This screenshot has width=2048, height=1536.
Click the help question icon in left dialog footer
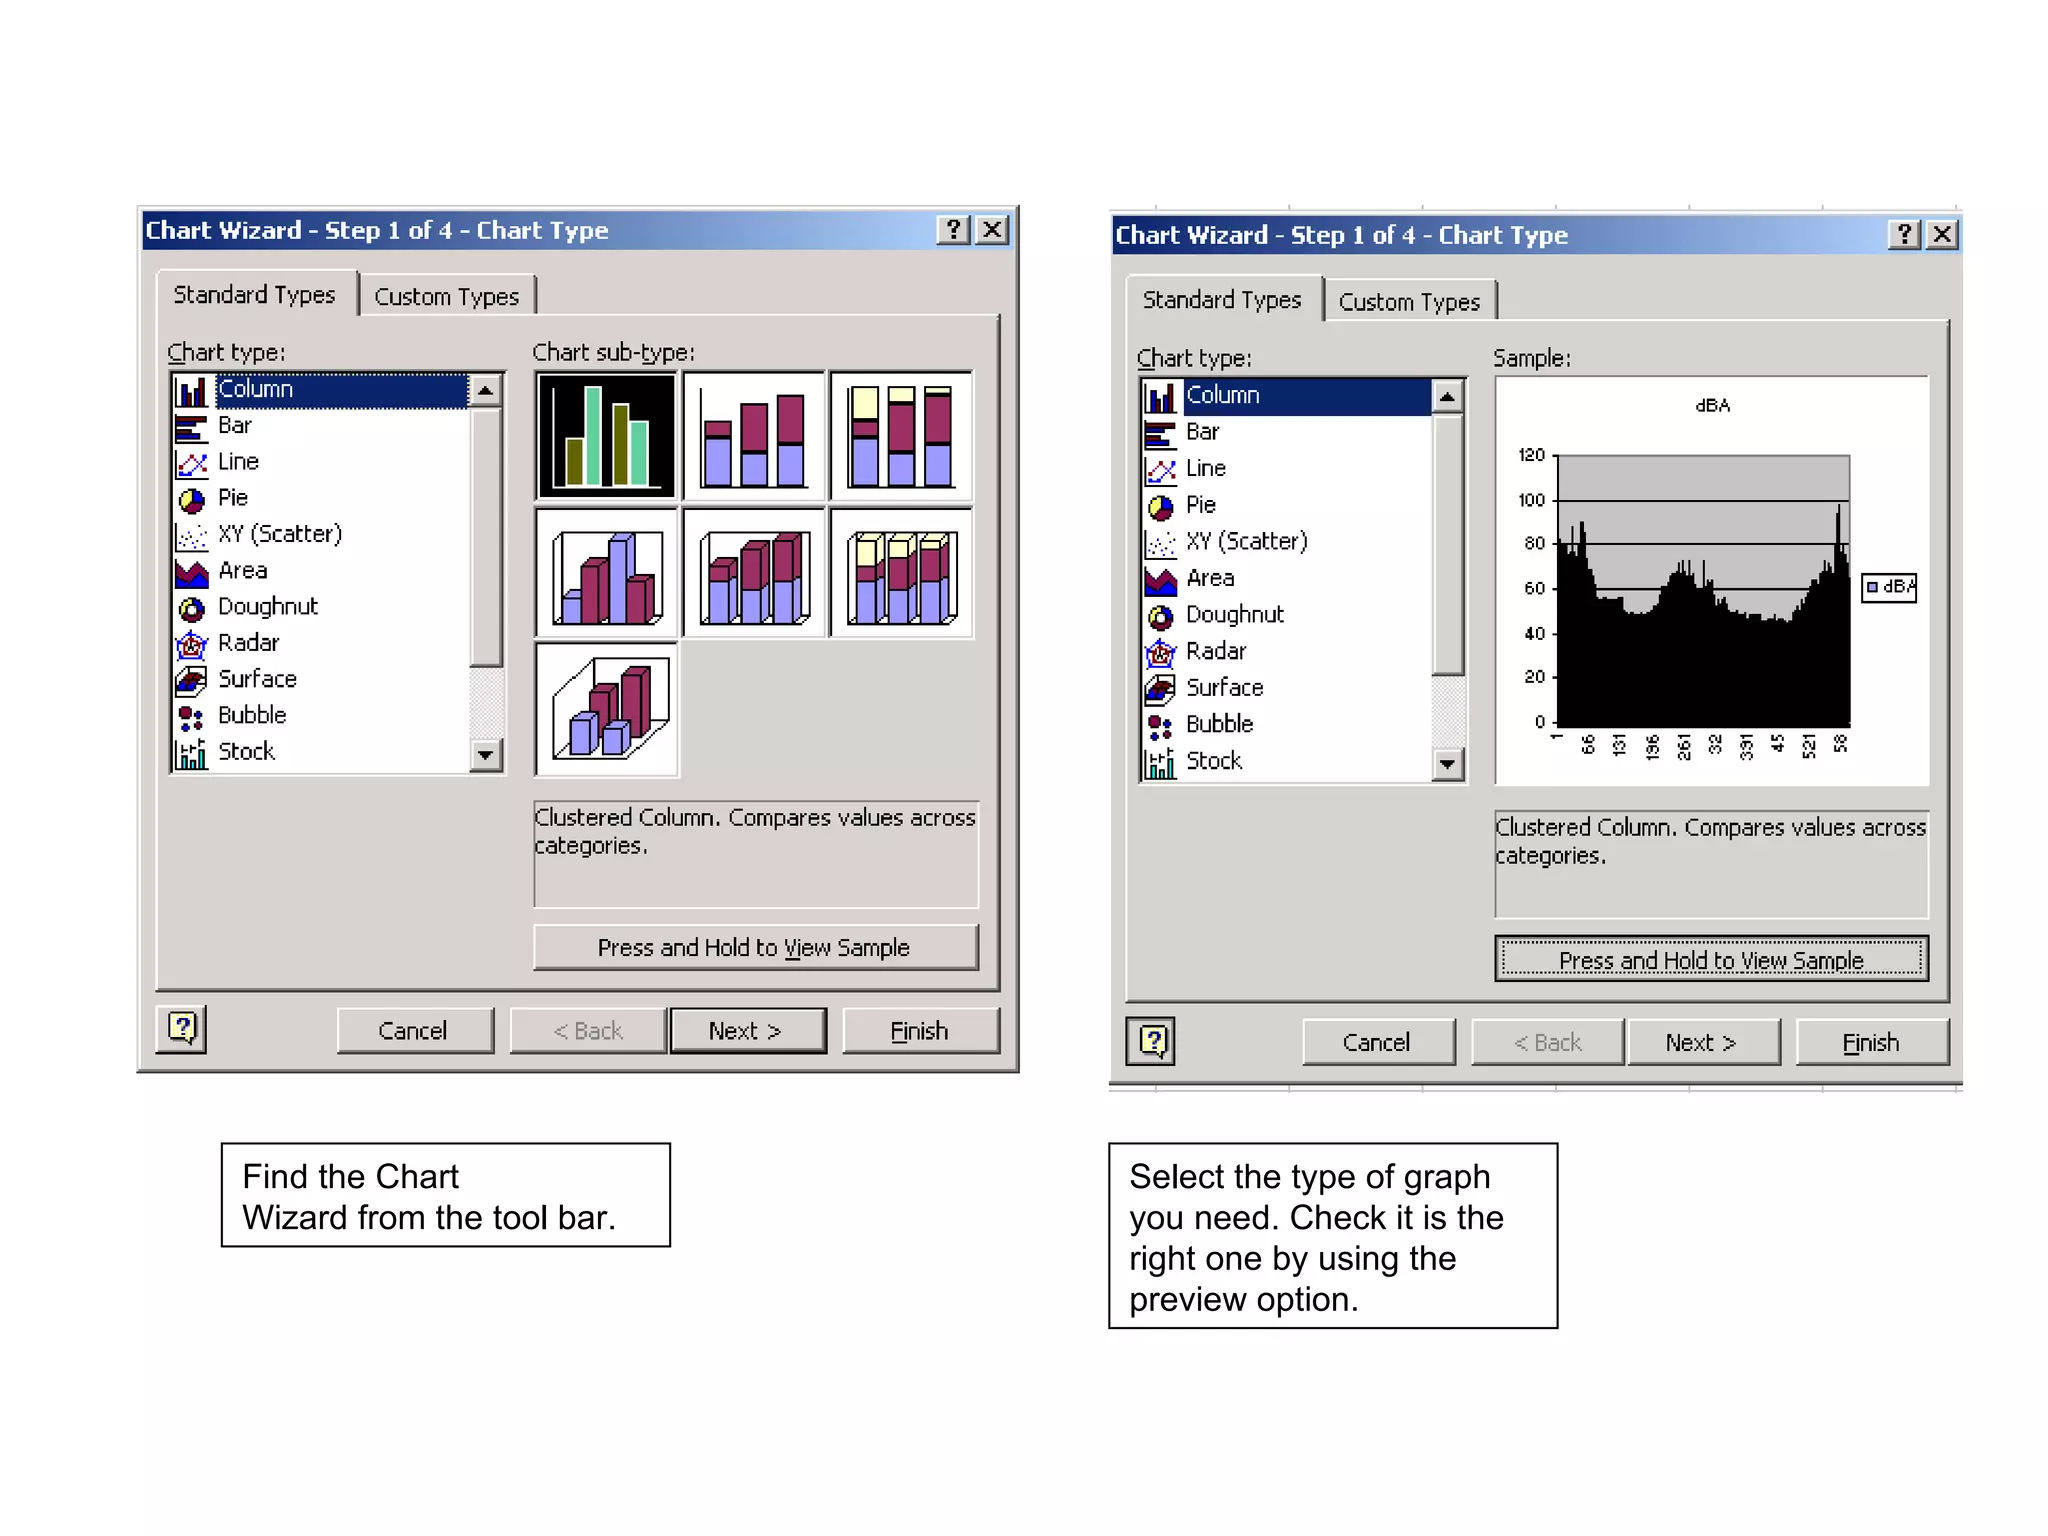[x=182, y=1029]
